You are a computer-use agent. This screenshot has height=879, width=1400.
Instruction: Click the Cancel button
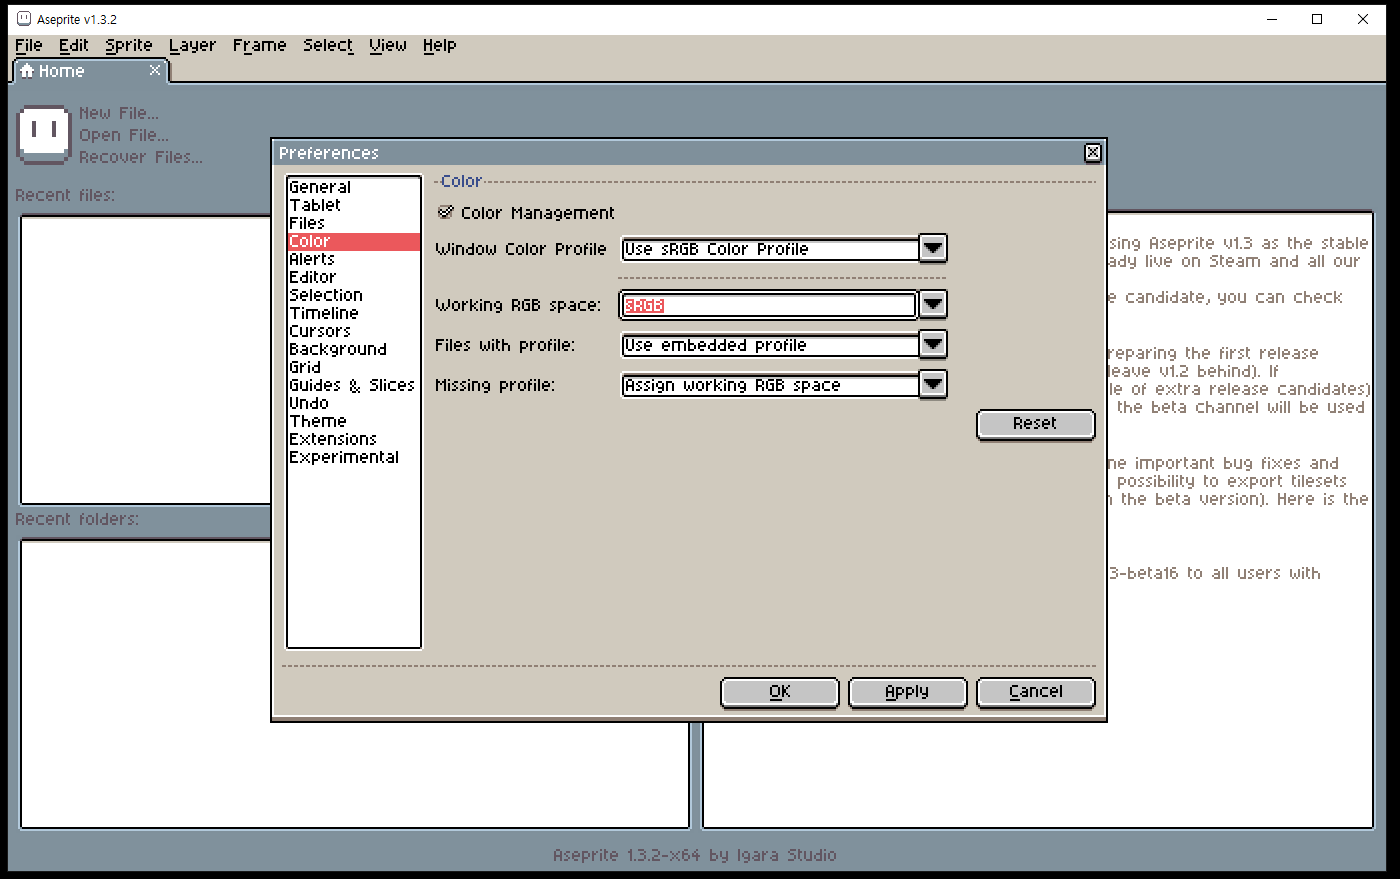point(1035,692)
